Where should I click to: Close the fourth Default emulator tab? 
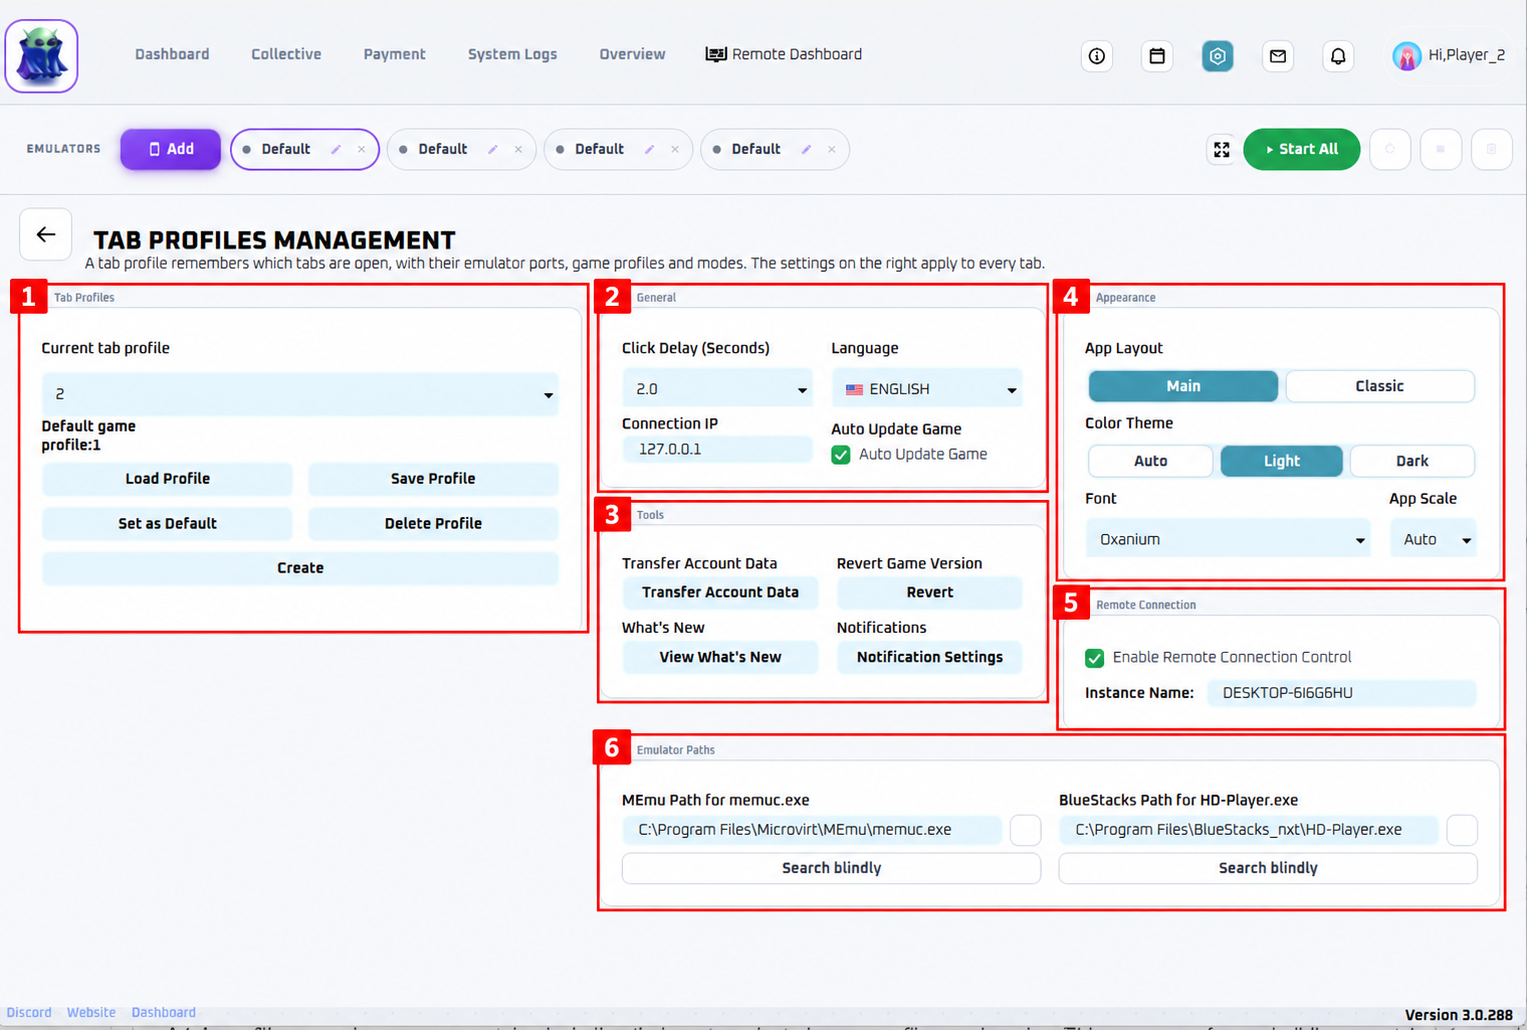pos(831,150)
